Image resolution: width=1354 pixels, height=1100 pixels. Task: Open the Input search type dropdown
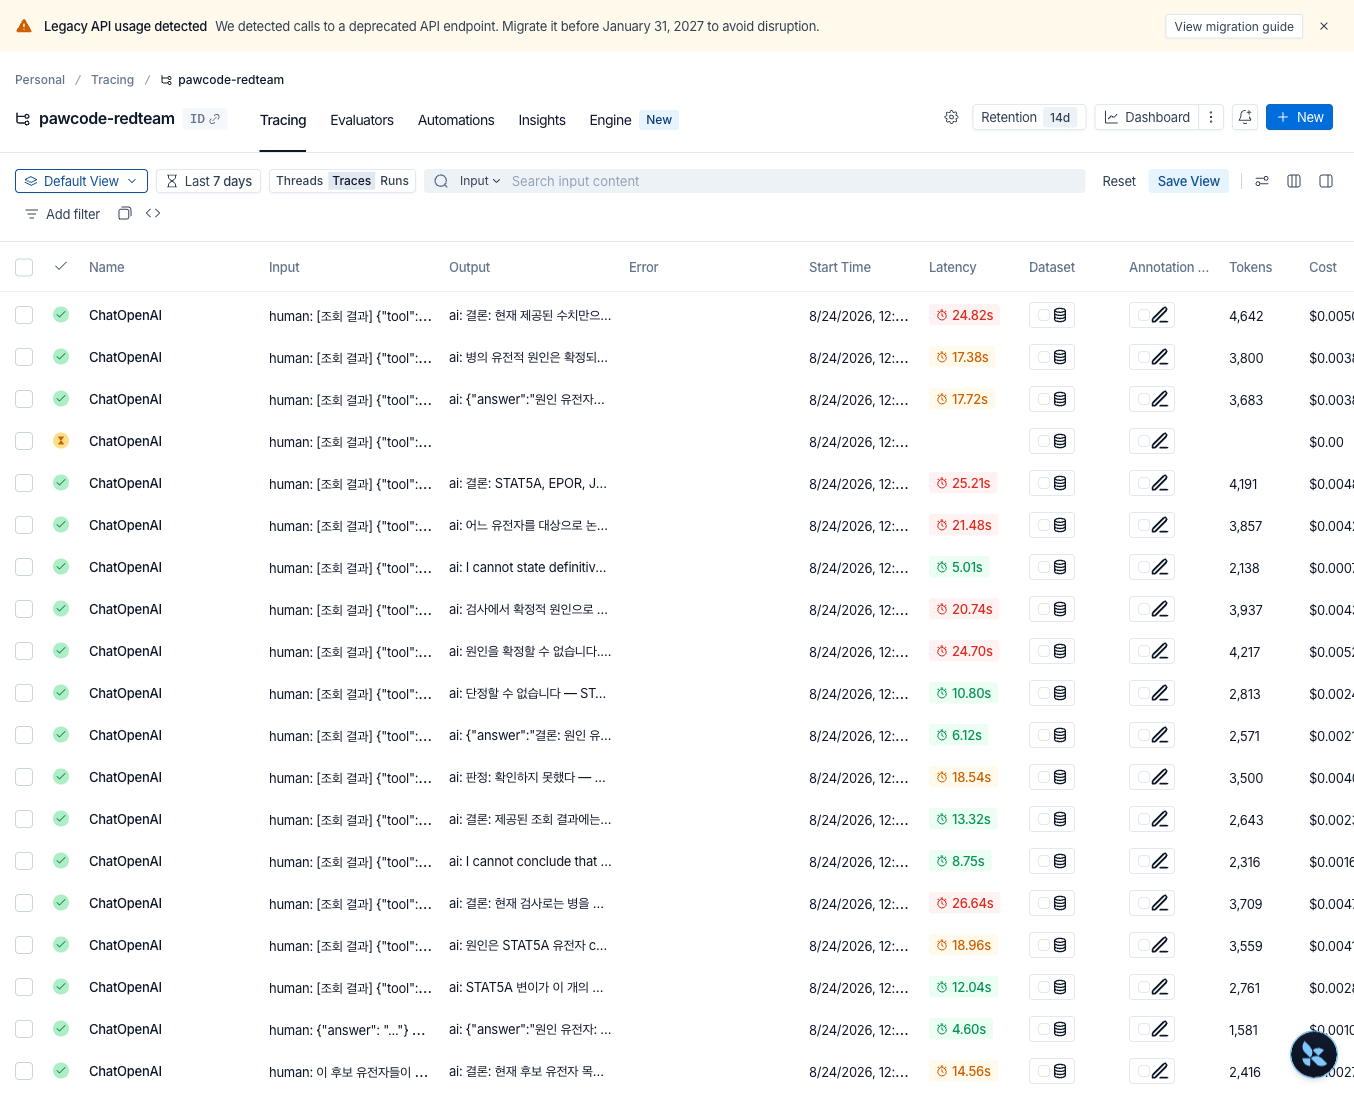click(x=480, y=181)
